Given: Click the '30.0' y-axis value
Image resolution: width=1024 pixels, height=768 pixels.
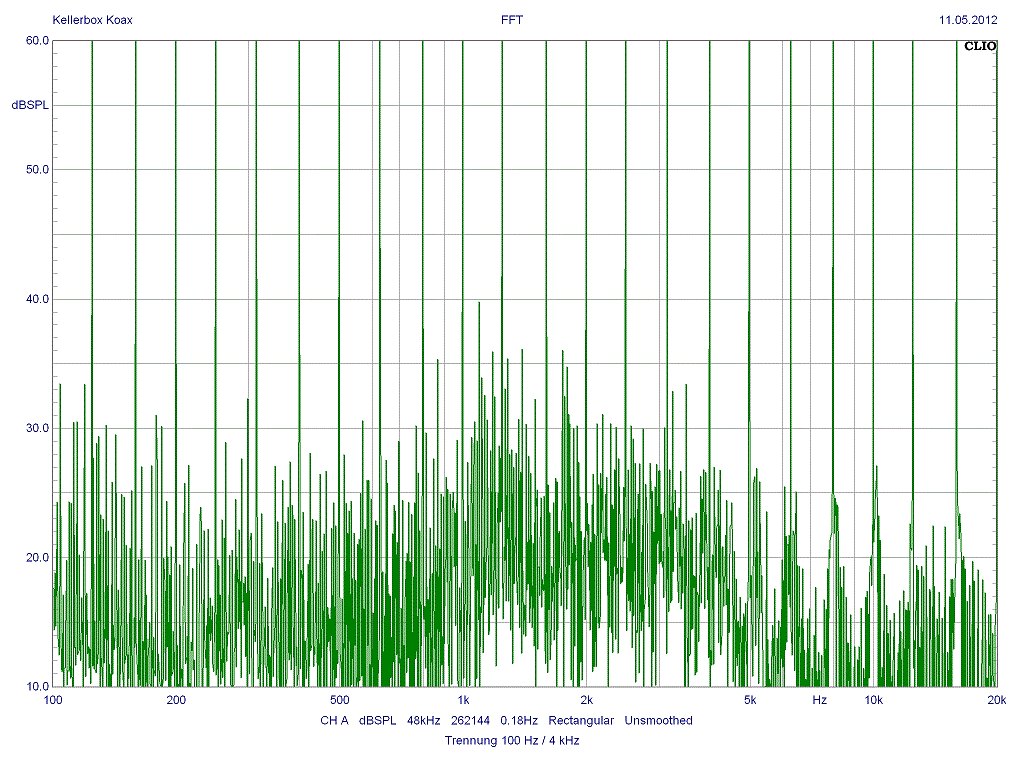Looking at the screenshot, I should (37, 428).
